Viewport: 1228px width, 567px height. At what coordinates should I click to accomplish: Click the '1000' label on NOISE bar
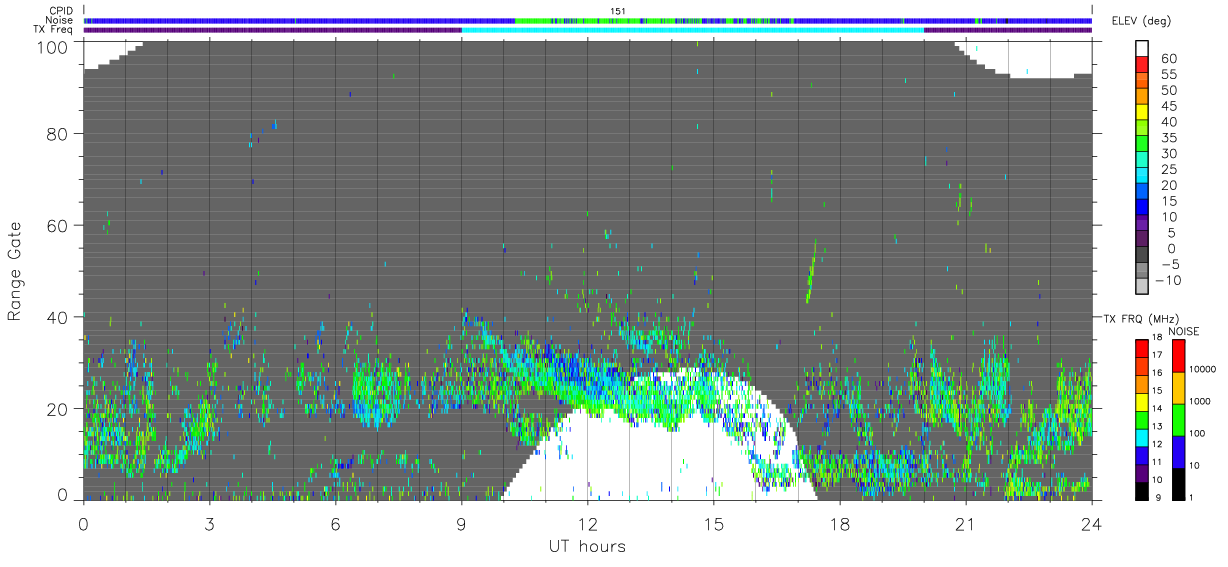[x=1201, y=401]
